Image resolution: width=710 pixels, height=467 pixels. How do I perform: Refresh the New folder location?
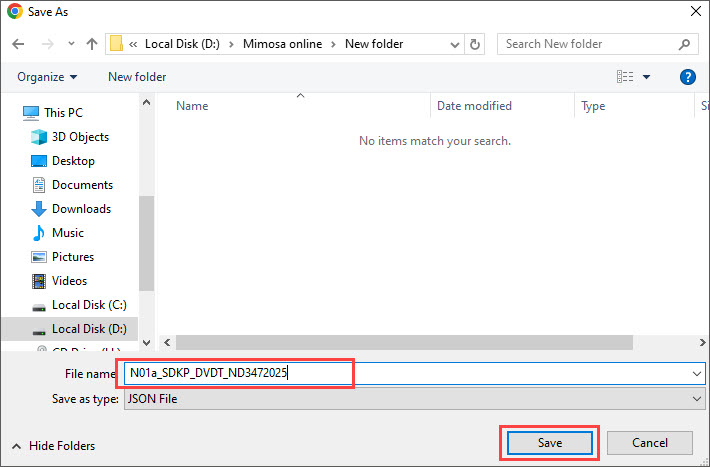(475, 44)
